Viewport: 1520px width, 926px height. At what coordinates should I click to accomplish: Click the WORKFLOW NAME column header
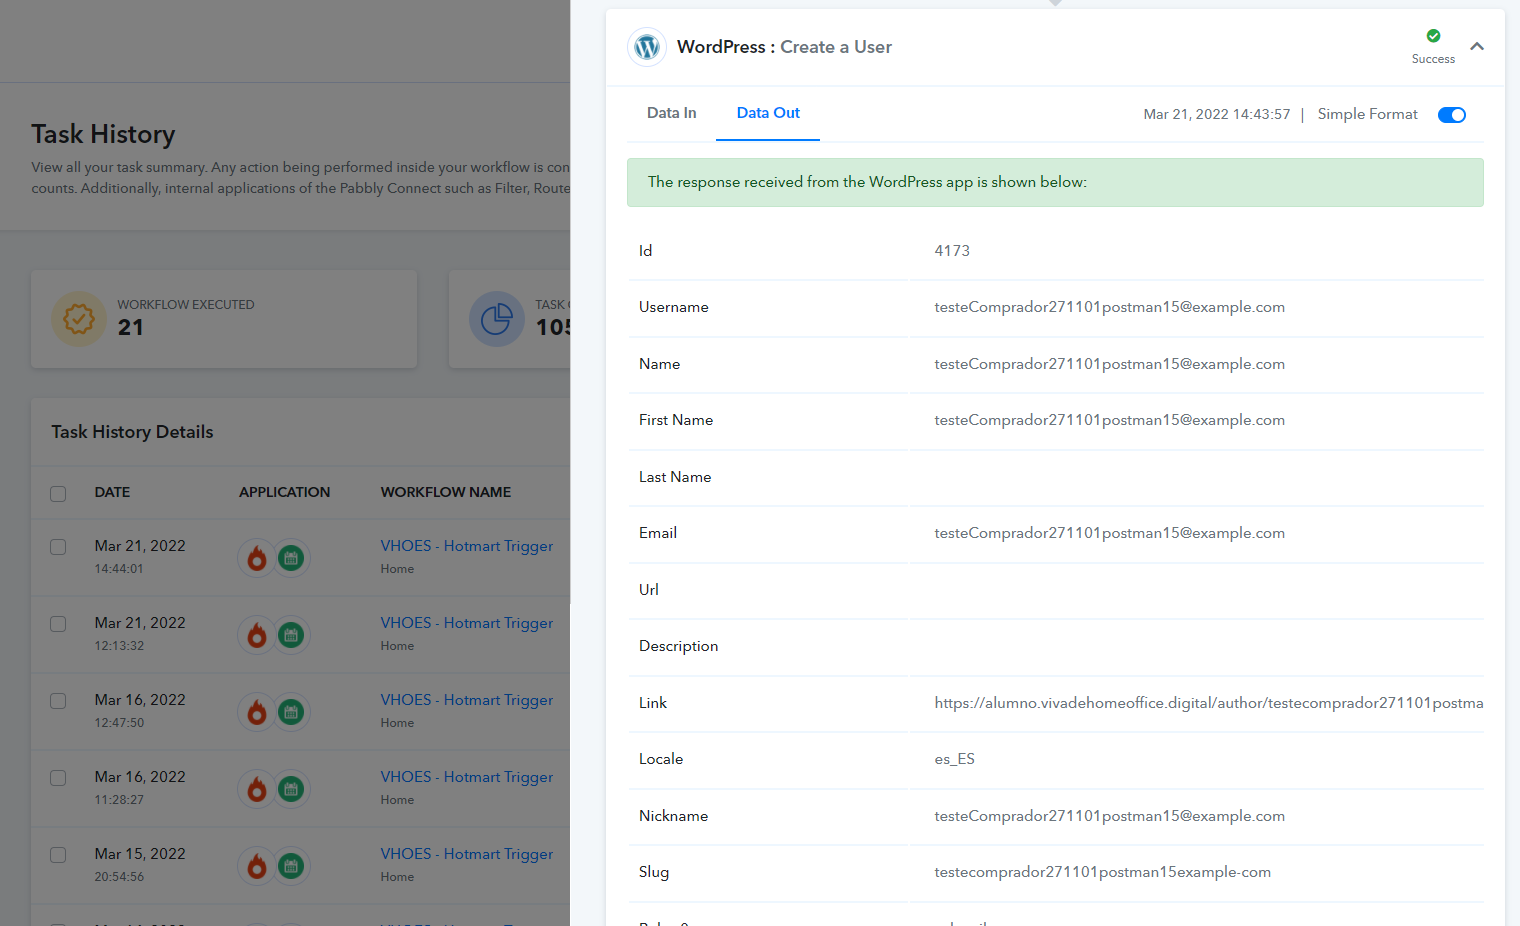pos(445,492)
